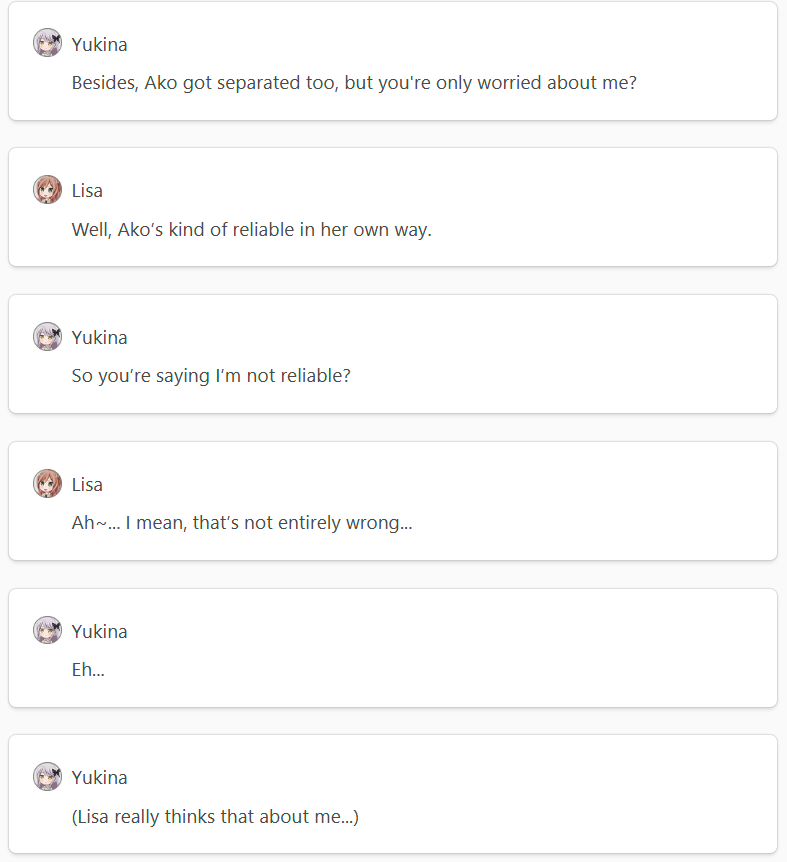Click the Yukina name label above "Besides, Ako got separated"
Image resolution: width=787 pixels, height=862 pixels.
tap(99, 45)
